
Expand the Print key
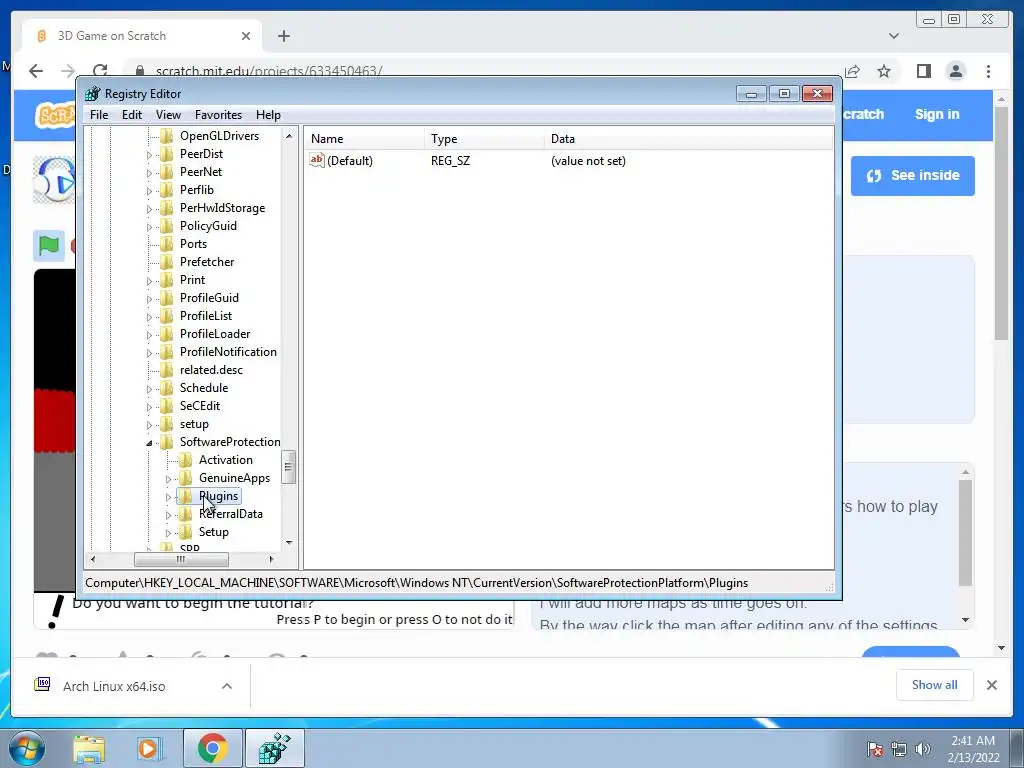[x=149, y=281]
